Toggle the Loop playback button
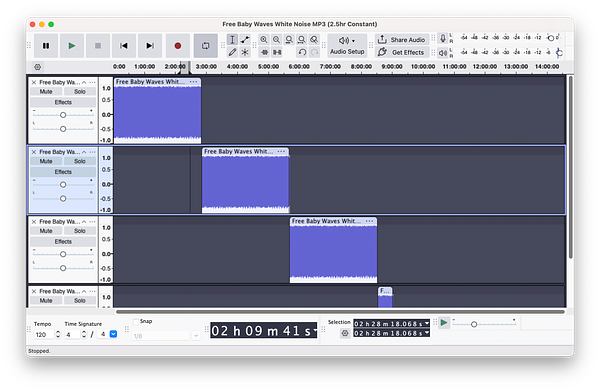The height and width of the screenshot is (391, 600). [205, 46]
